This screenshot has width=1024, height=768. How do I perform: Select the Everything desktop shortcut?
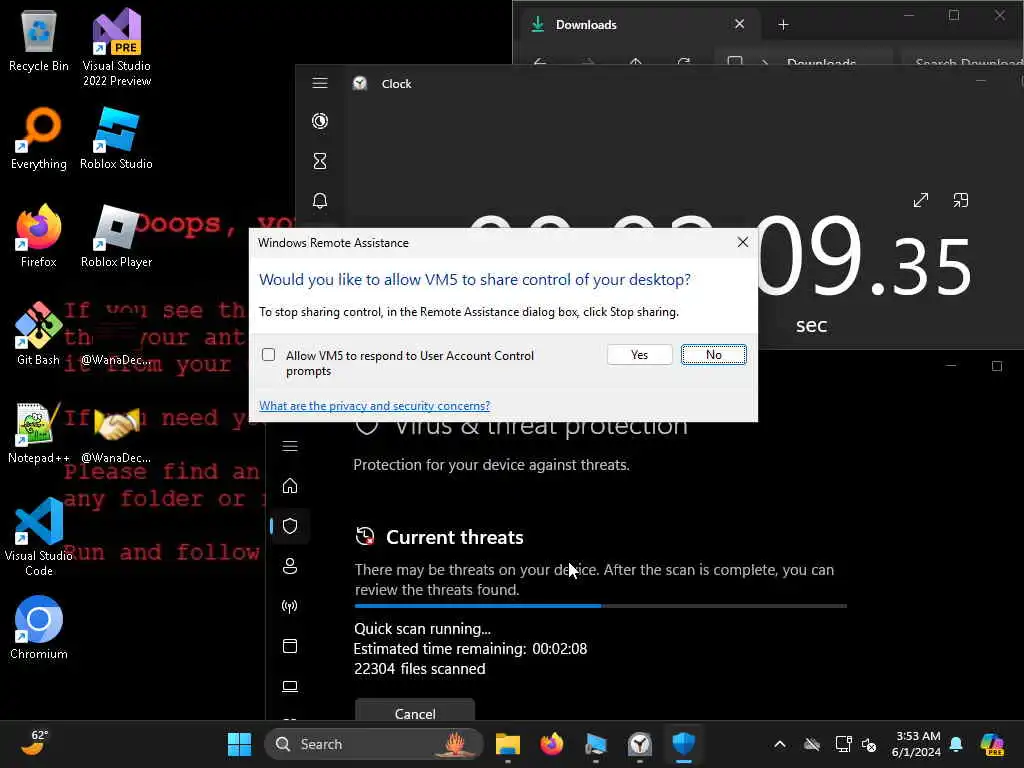(39, 139)
